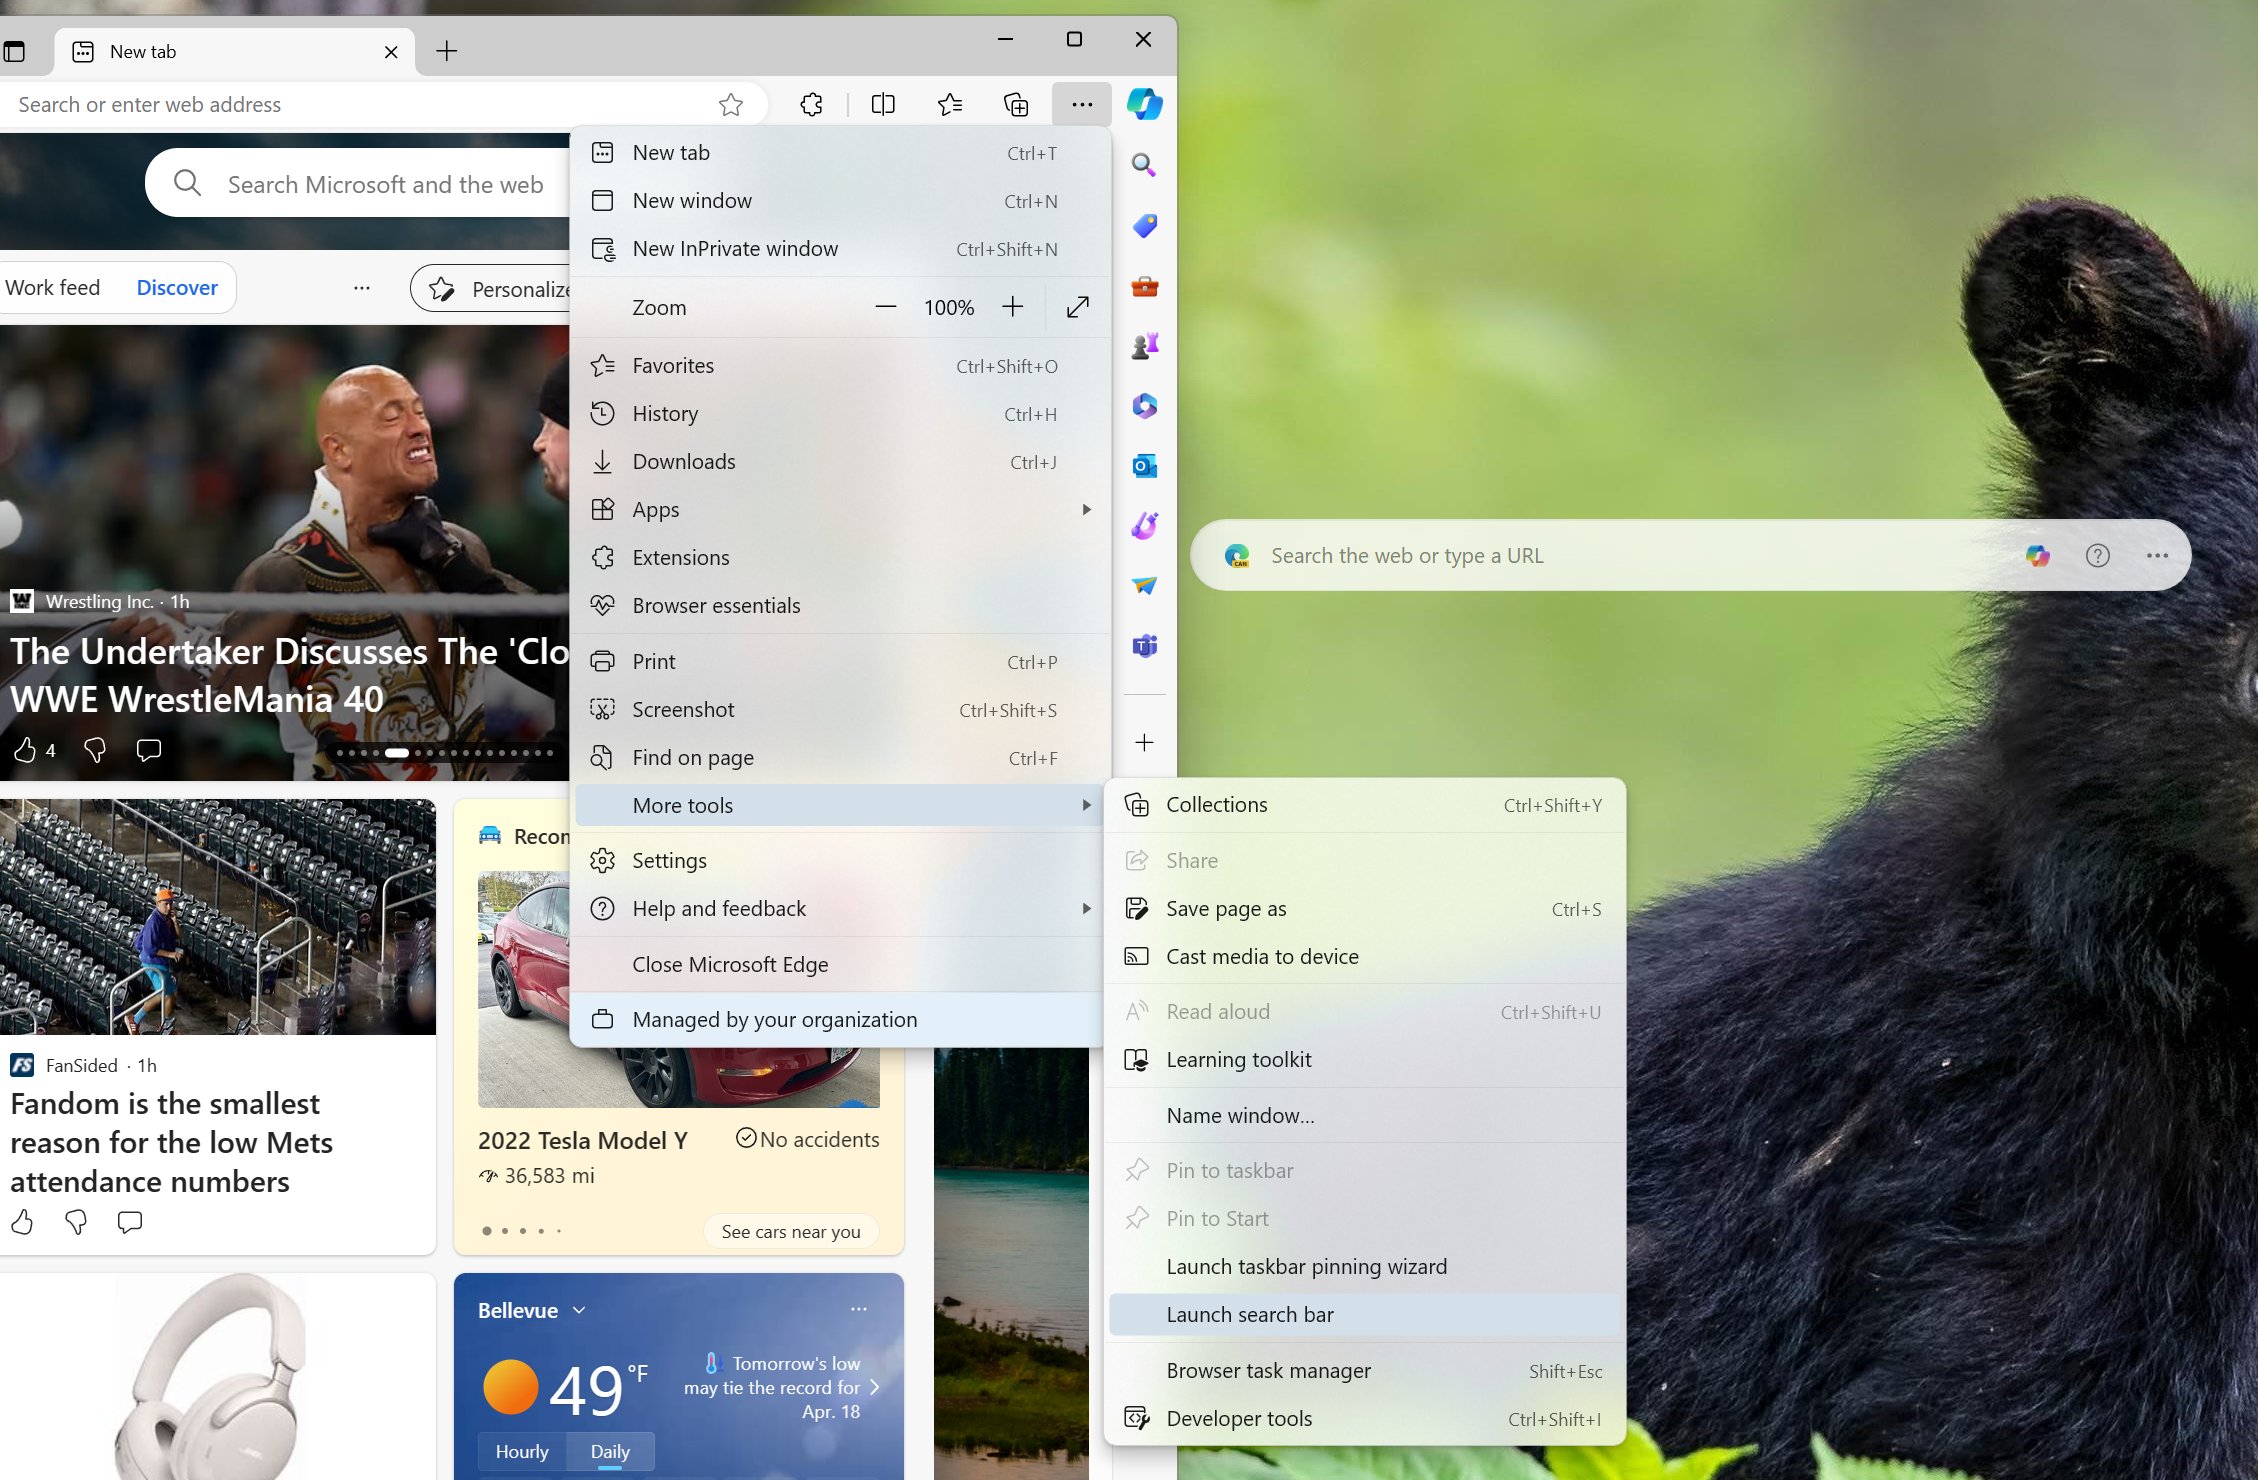Screen dimensions: 2258x1480
Task: Open weather card options ellipsis
Action: pyautogui.click(x=859, y=1309)
